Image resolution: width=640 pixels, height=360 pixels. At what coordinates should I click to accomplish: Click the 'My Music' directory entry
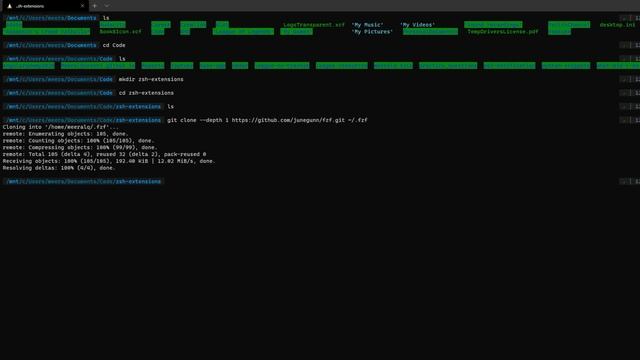coord(367,25)
